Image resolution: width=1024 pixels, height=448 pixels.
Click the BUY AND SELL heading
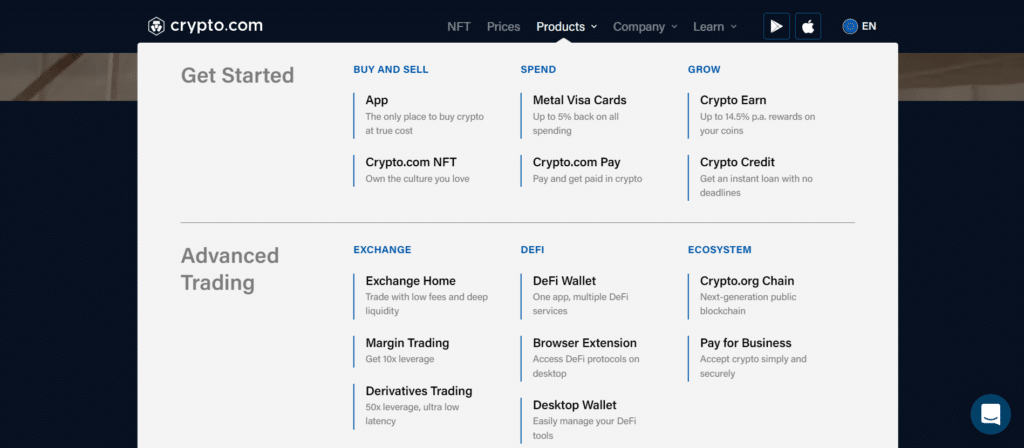coord(391,69)
